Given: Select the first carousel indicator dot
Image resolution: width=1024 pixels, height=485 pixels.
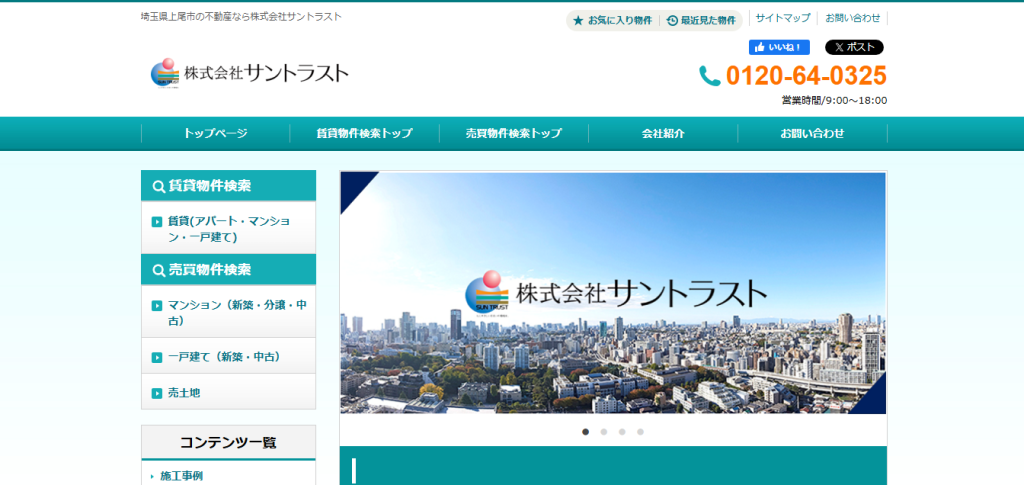Looking at the screenshot, I should 585,432.
